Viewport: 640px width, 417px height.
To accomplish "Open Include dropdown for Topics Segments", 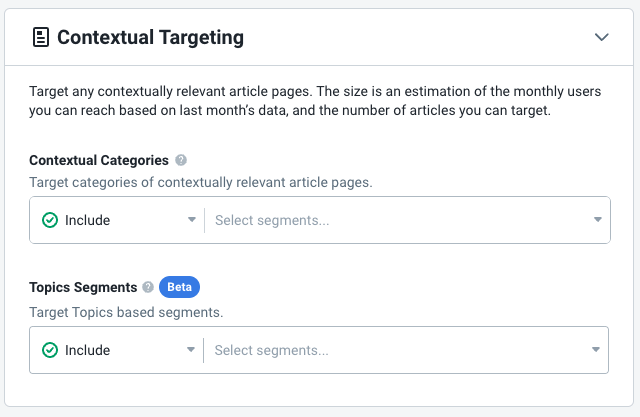I will coord(117,350).
